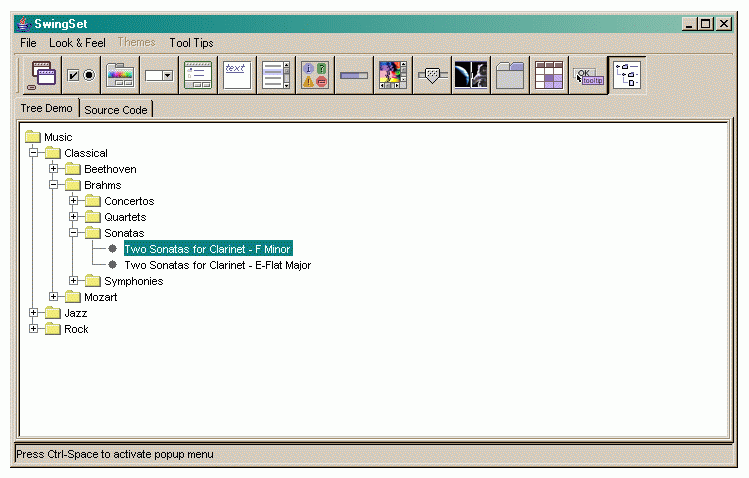Open the Table demo icon
Viewport: 749px width, 478px height.
548,75
